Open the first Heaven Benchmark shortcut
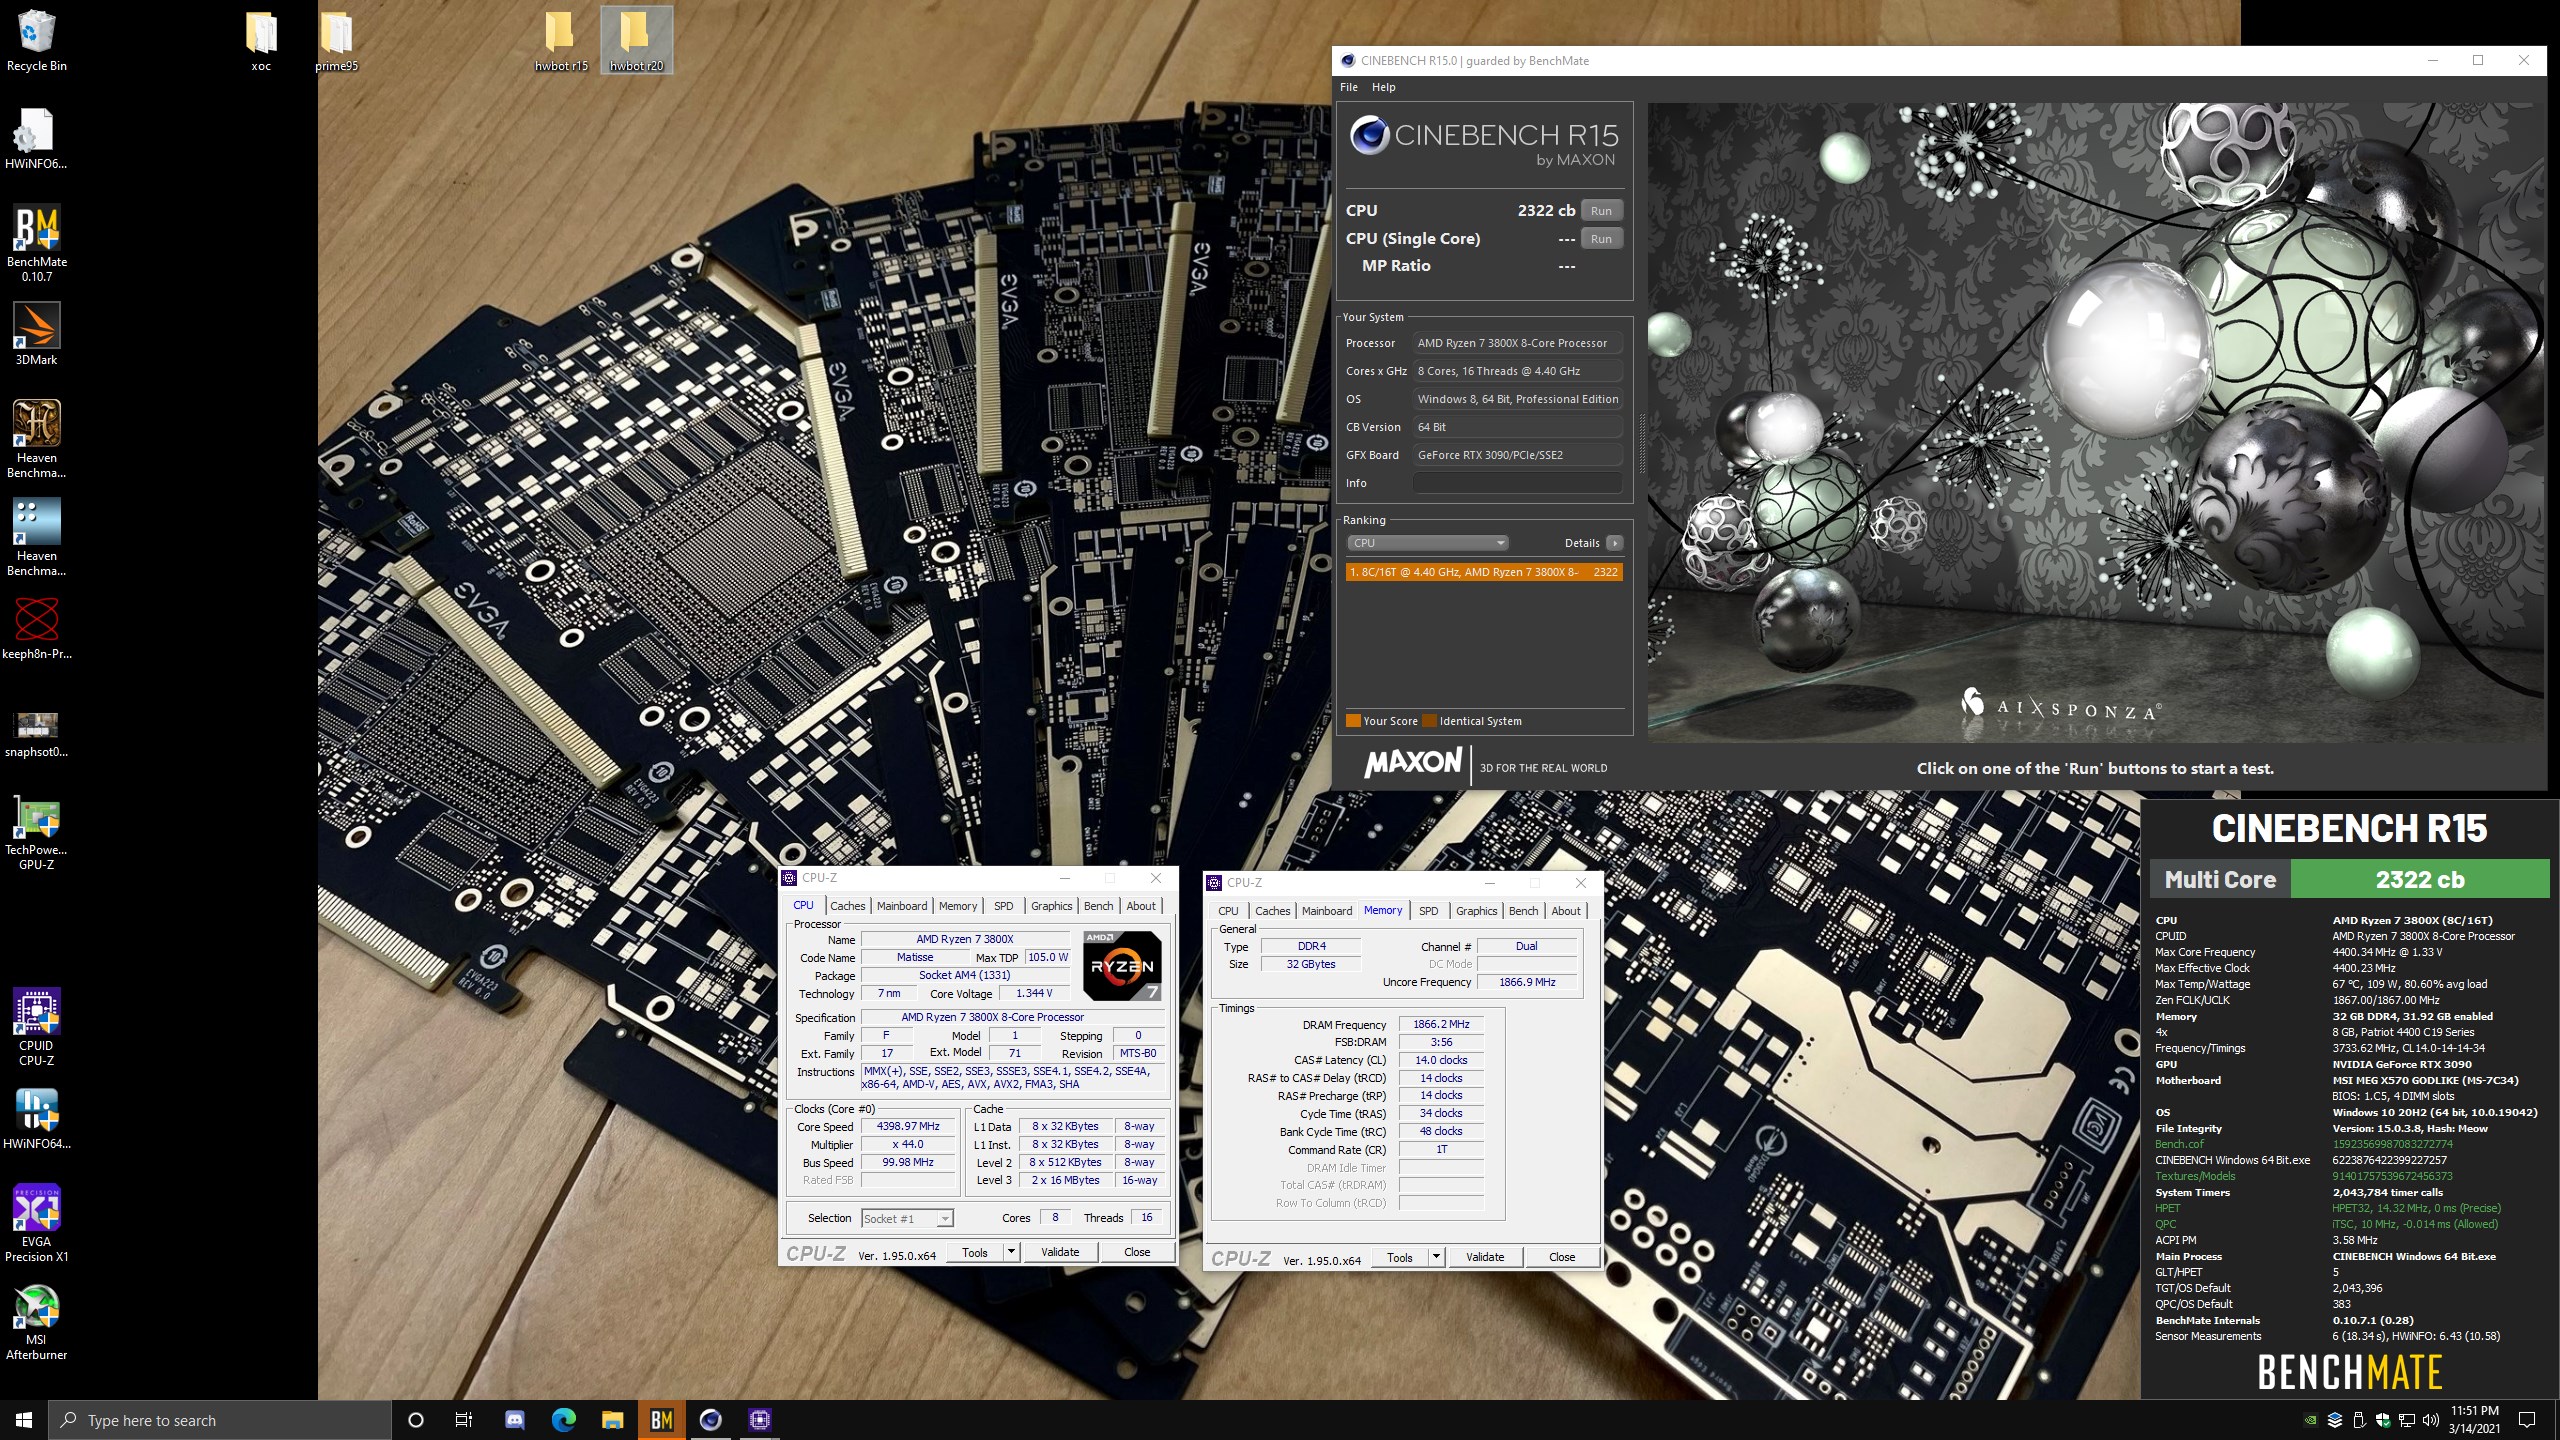 [x=37, y=439]
